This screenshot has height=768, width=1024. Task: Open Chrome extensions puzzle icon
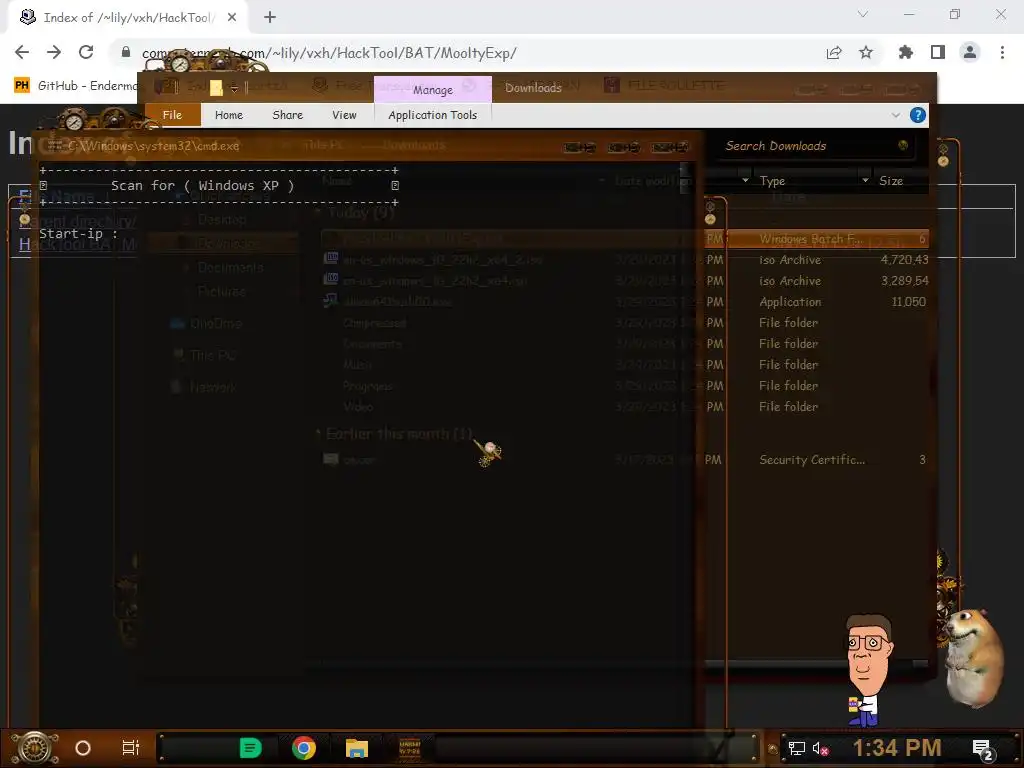point(905,52)
